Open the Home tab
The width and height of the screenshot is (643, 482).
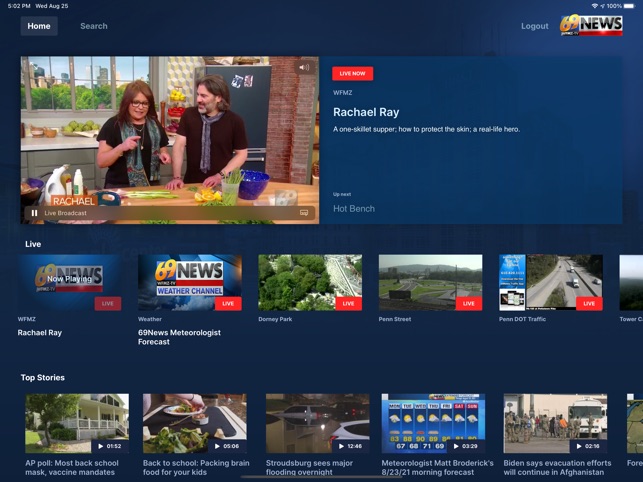click(39, 26)
